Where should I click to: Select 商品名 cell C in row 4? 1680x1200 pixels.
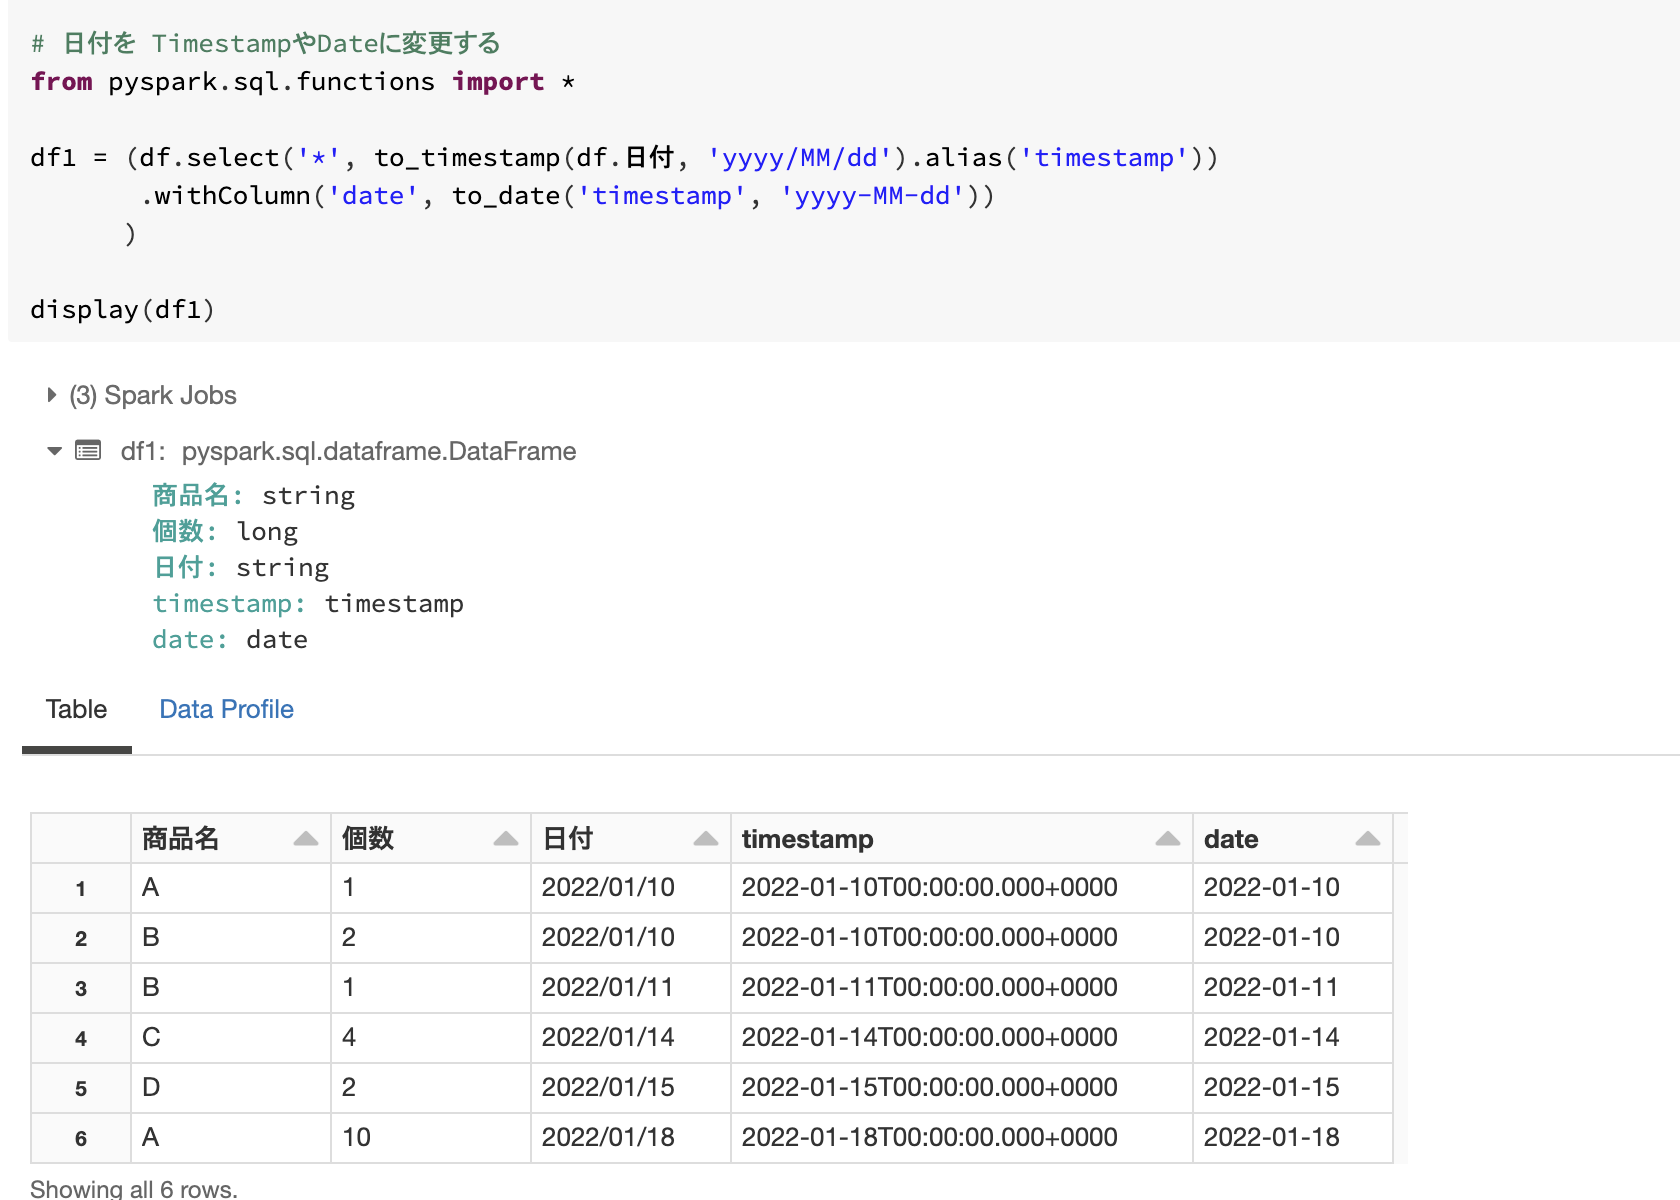tap(231, 1038)
